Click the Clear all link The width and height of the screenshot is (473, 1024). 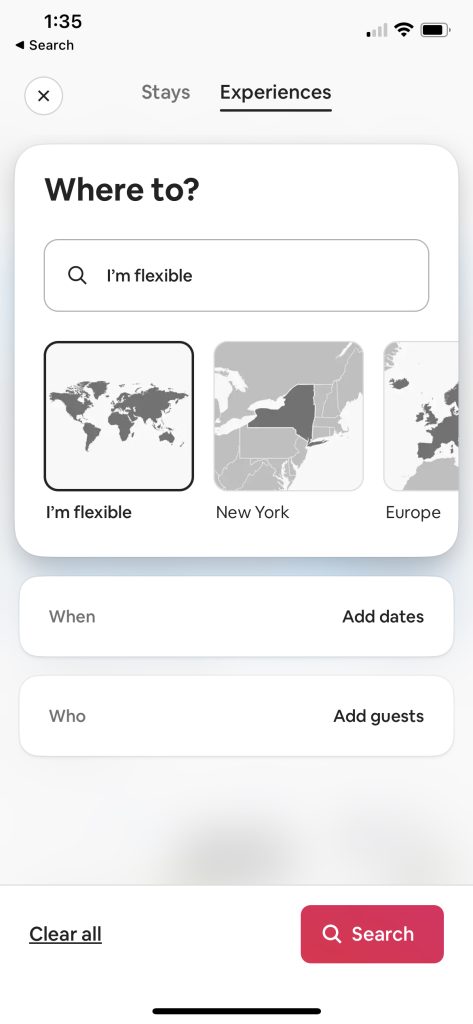point(65,934)
